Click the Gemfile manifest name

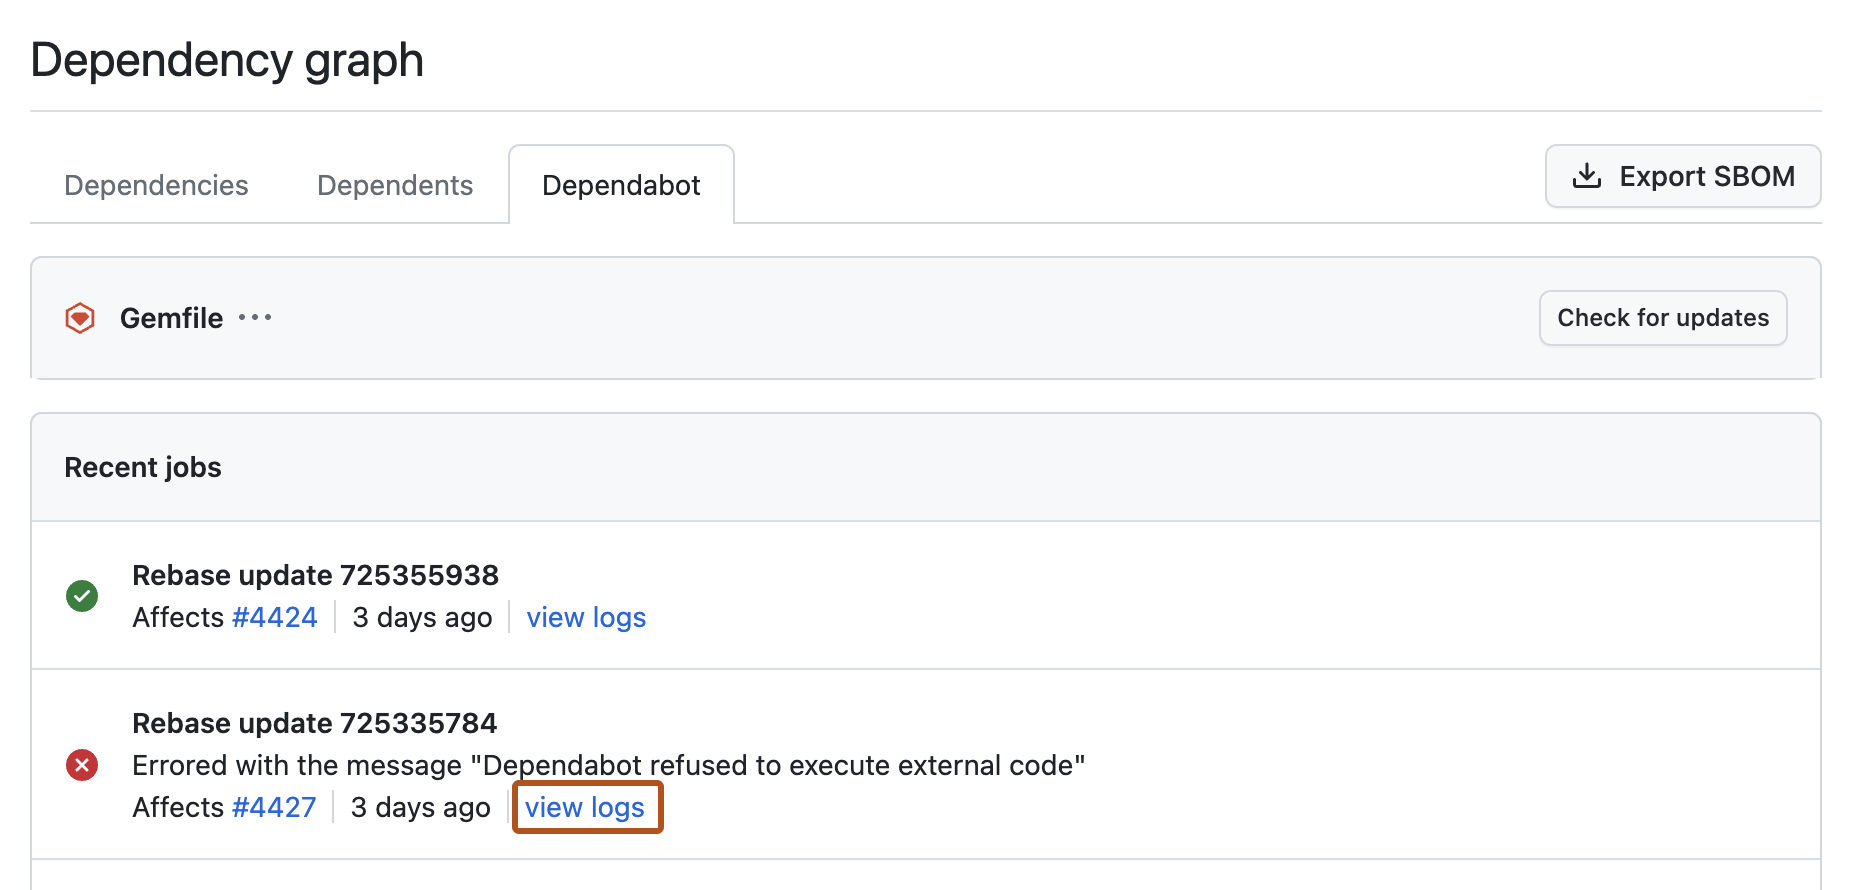(x=171, y=318)
